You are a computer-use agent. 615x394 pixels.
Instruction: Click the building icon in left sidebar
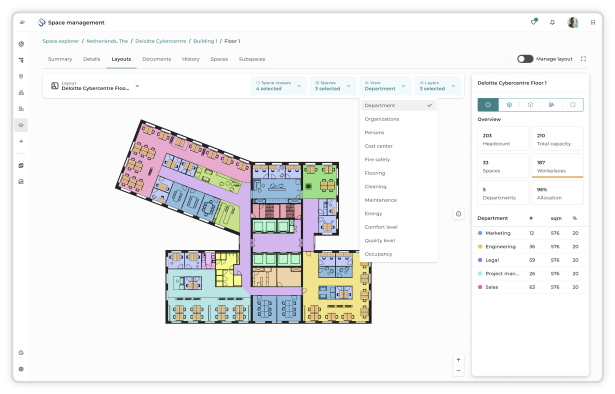(x=21, y=109)
